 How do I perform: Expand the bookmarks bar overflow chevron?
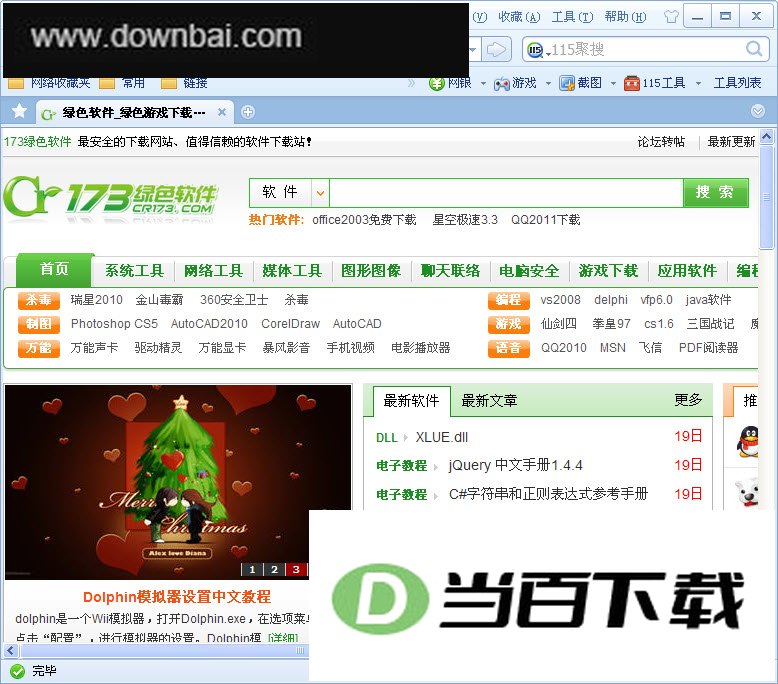(411, 83)
